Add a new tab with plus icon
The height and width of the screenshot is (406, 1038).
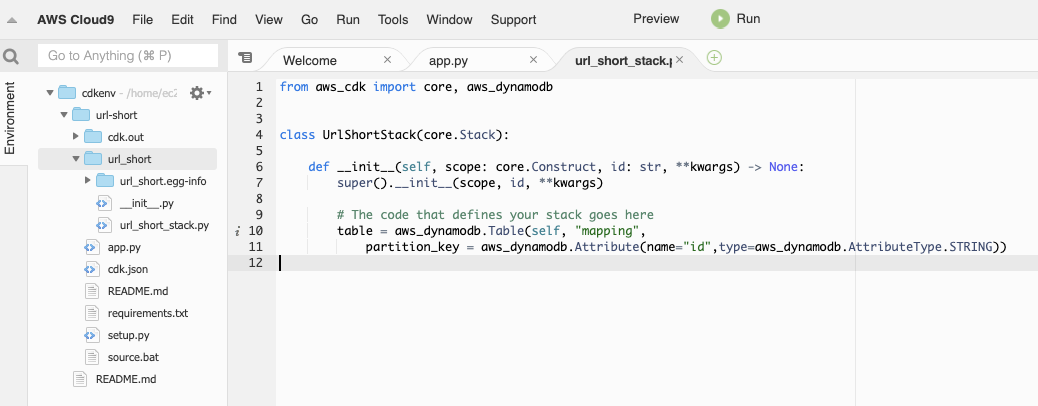tap(714, 58)
